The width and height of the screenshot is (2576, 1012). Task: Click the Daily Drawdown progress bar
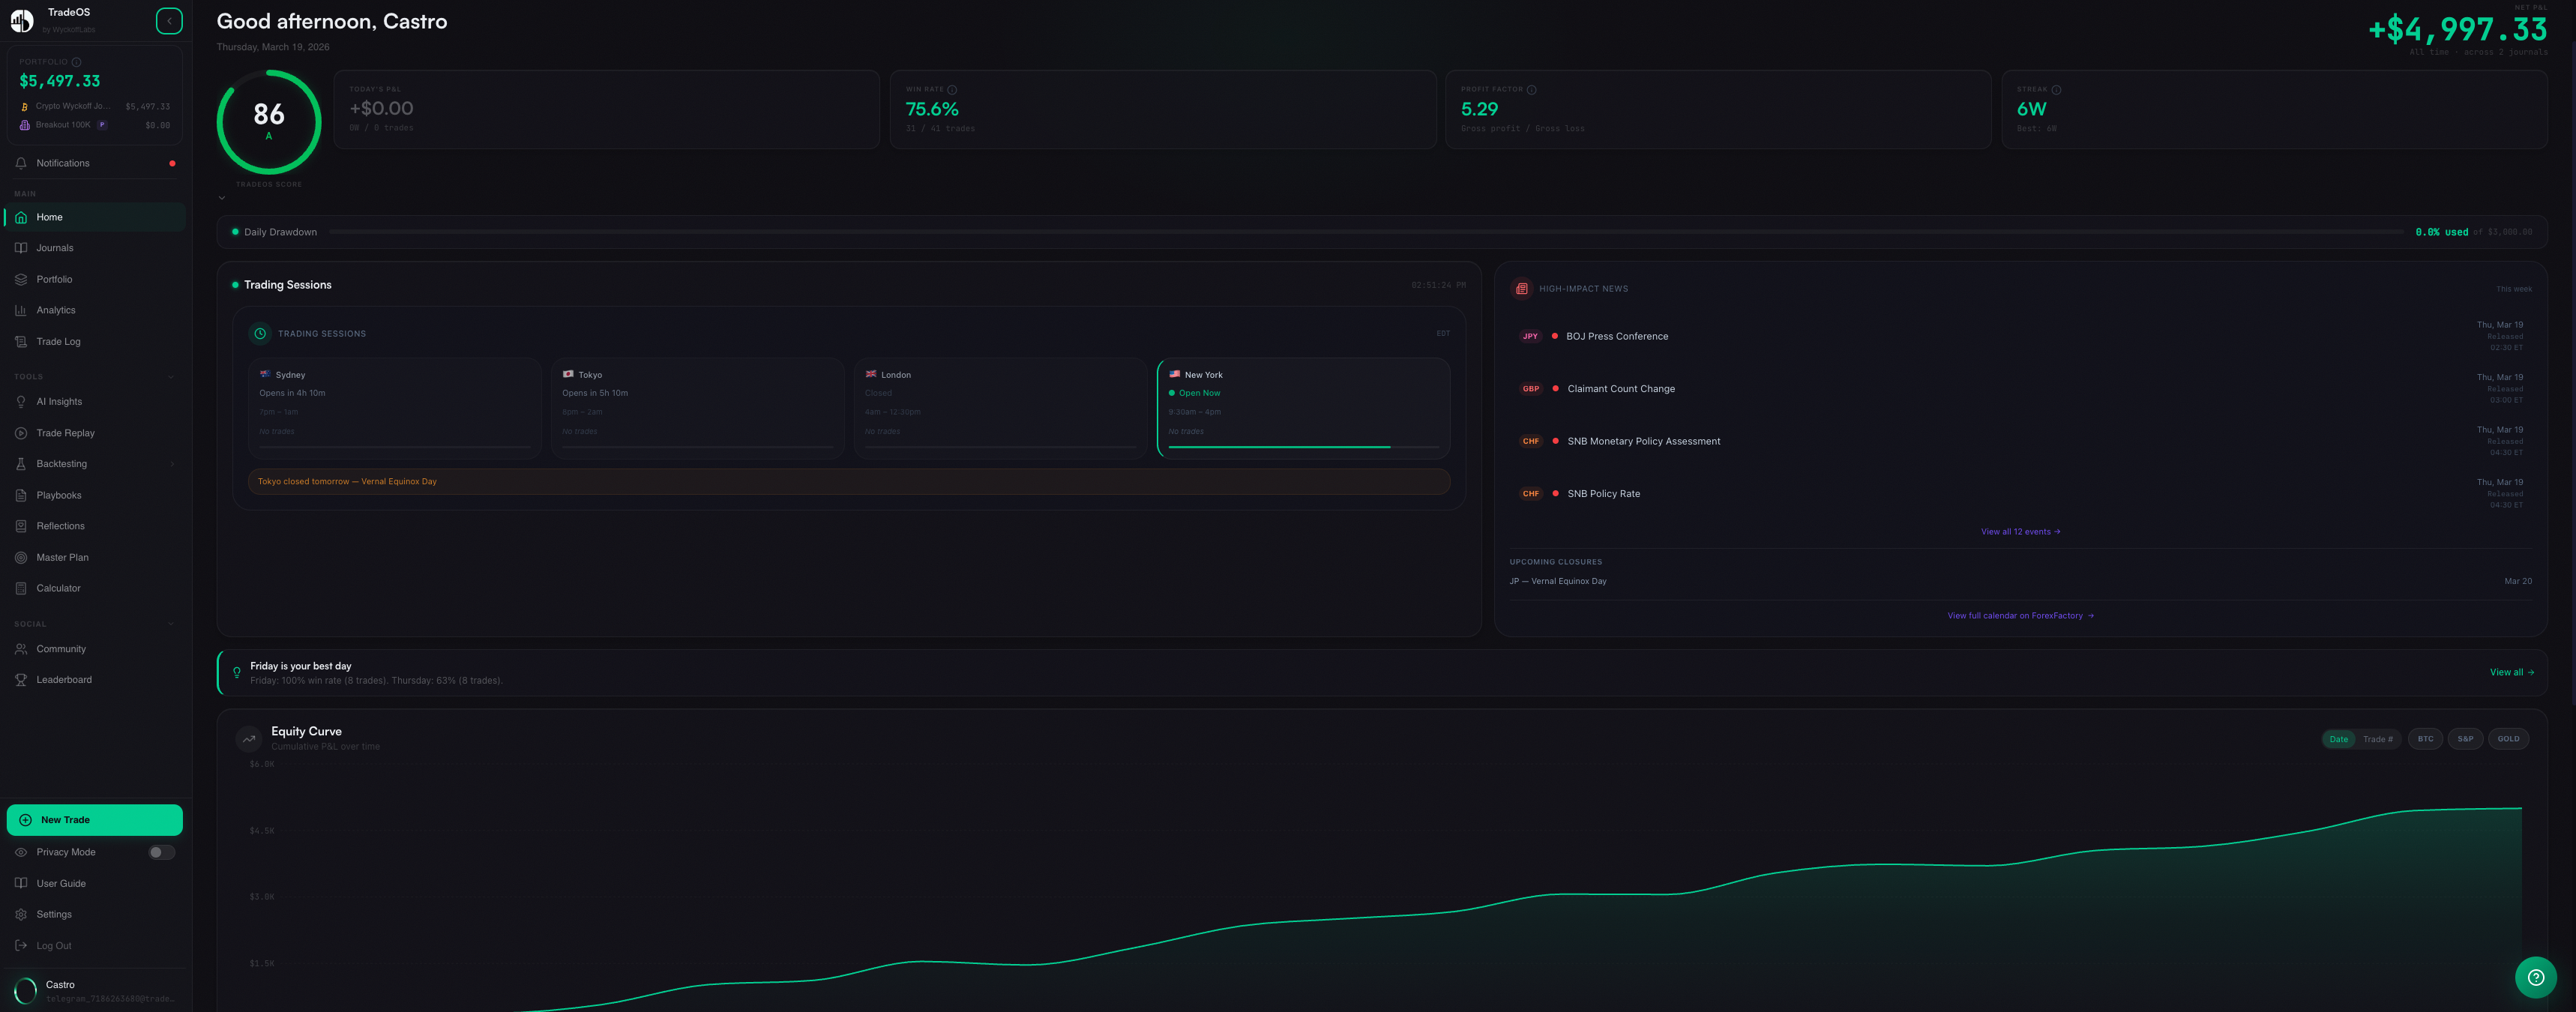coord(1300,231)
